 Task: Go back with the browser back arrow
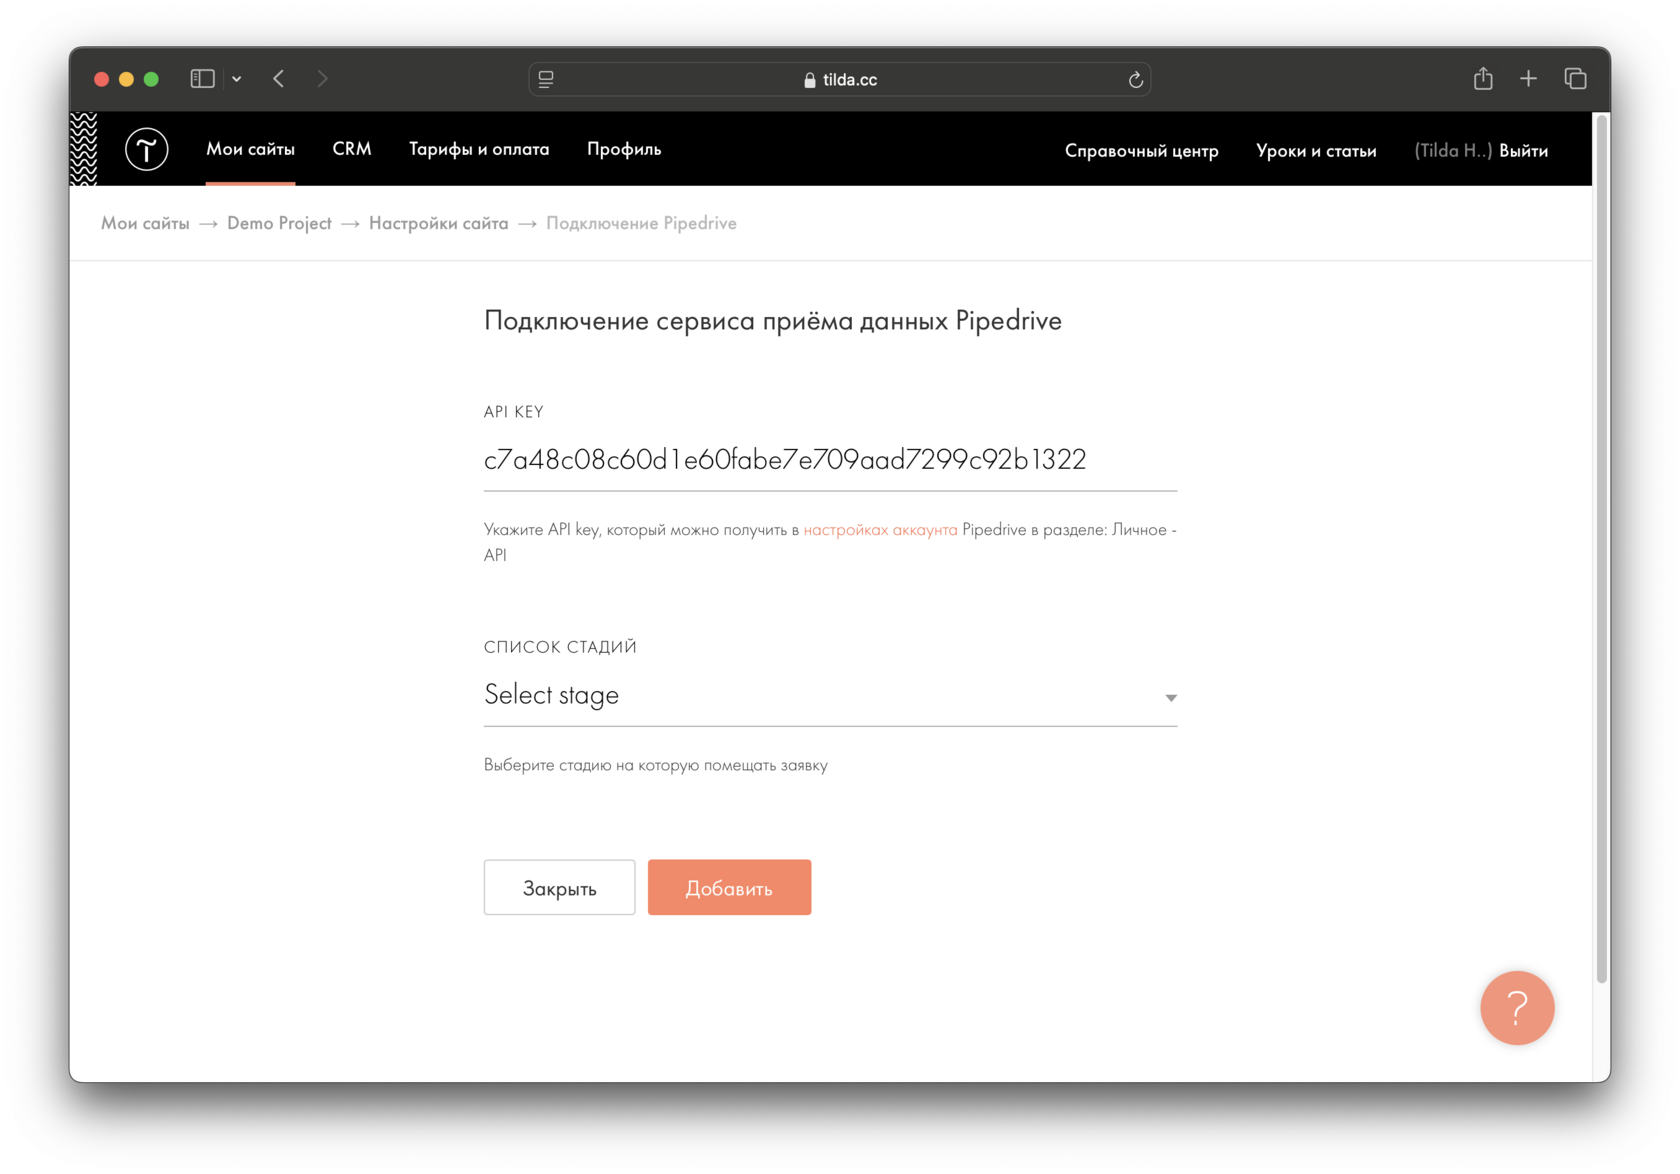(x=279, y=79)
